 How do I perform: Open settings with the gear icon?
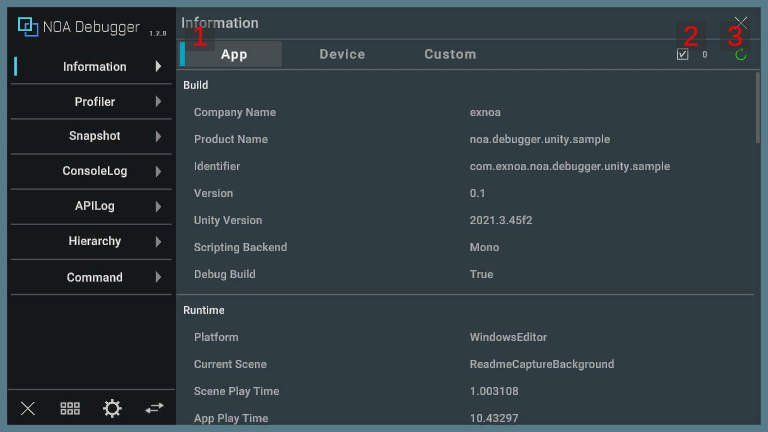[x=112, y=408]
